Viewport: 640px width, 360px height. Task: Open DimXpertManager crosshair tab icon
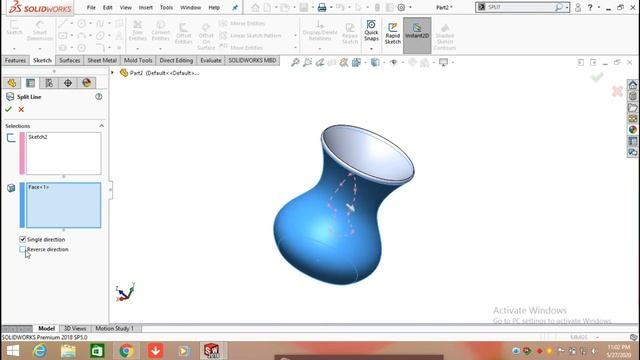[68, 83]
